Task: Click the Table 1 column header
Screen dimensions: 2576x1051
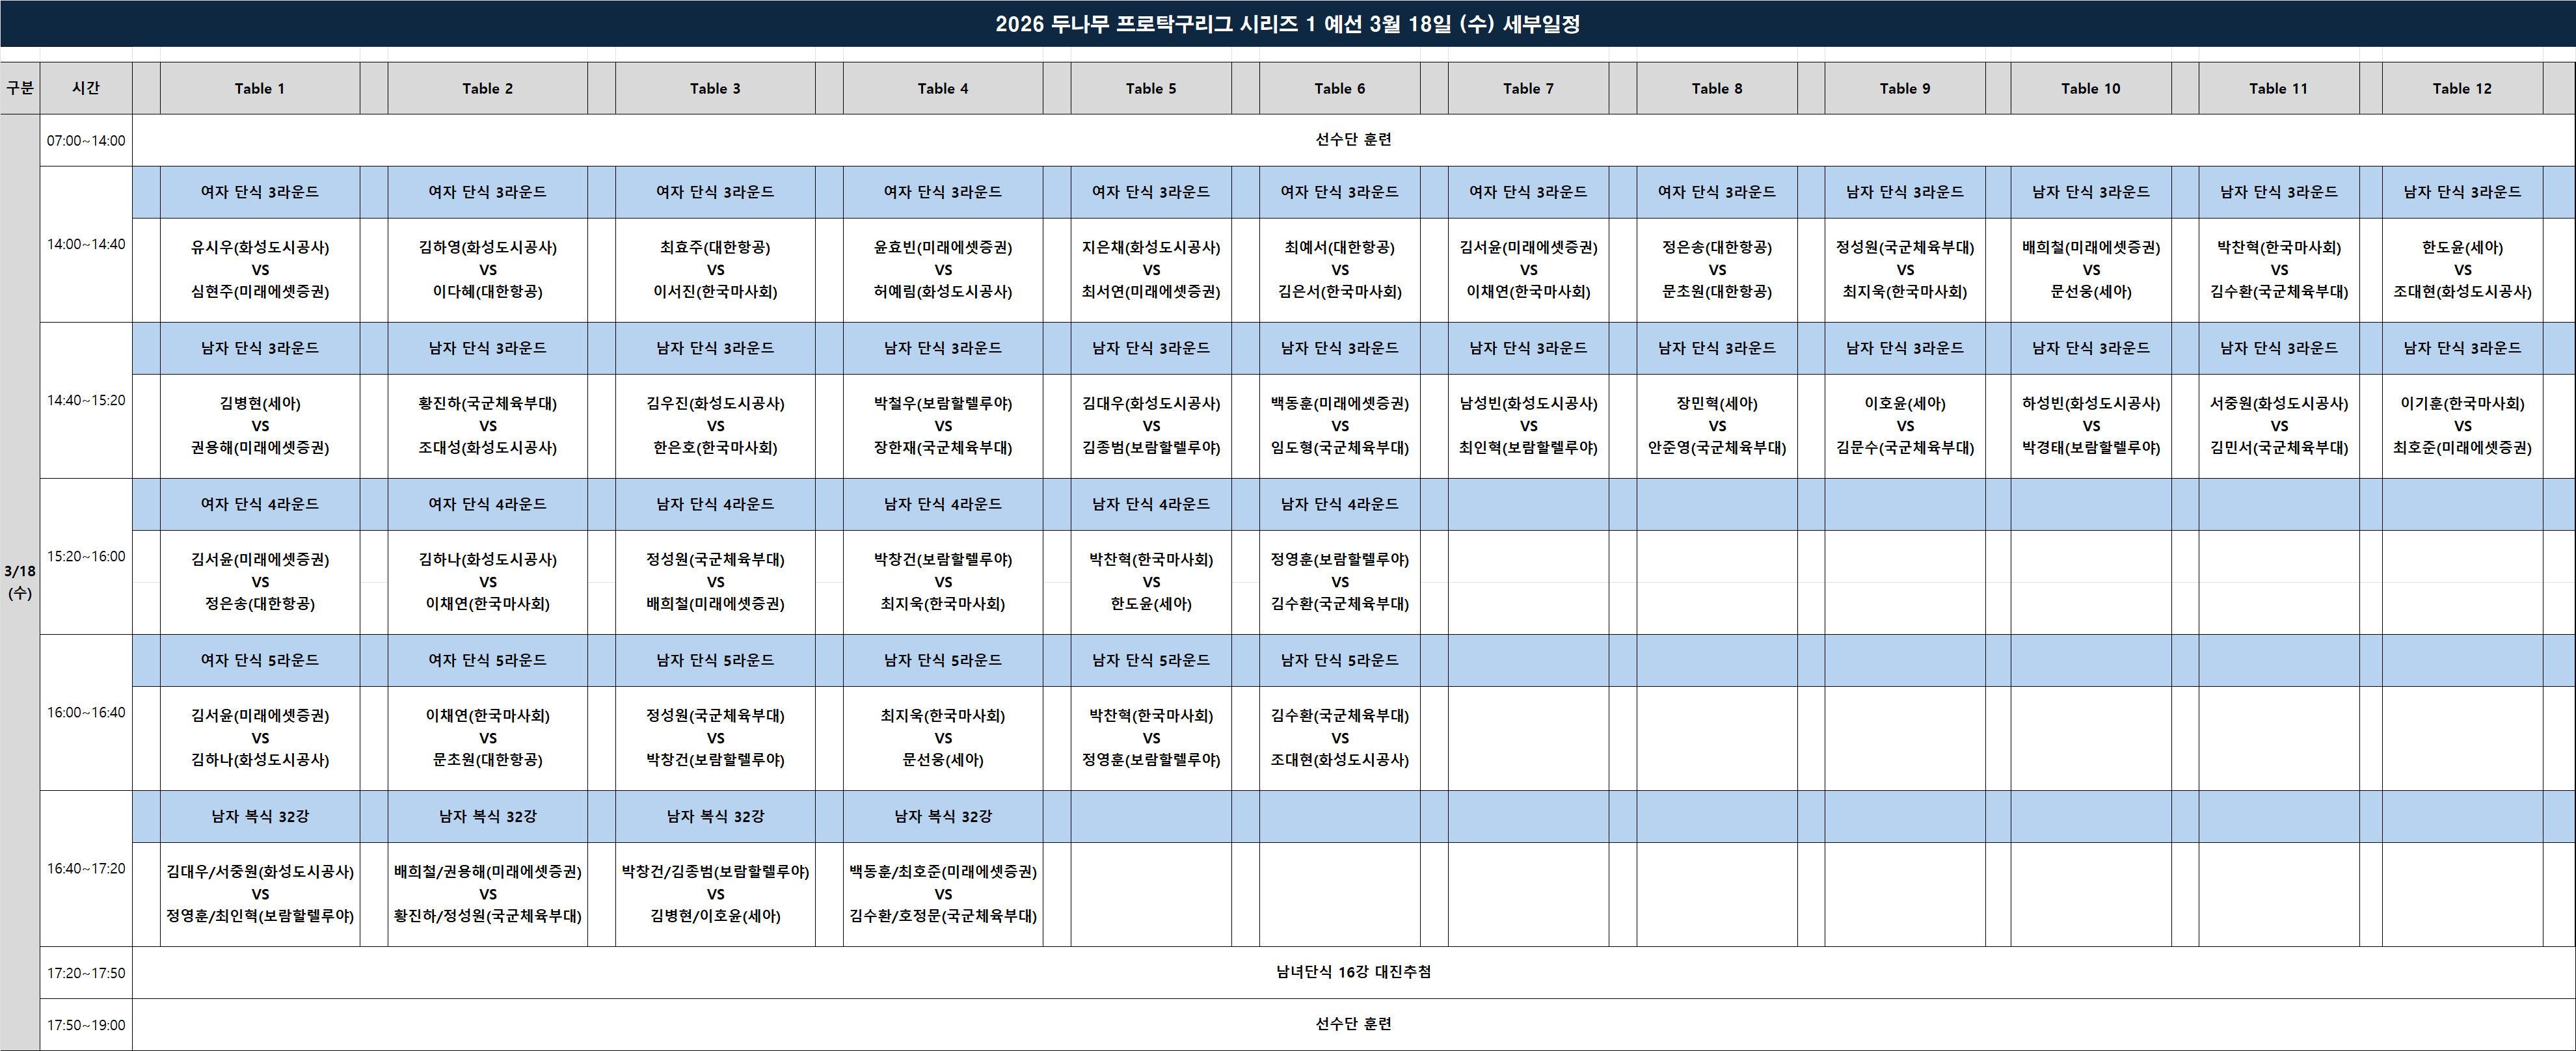Action: [259, 88]
